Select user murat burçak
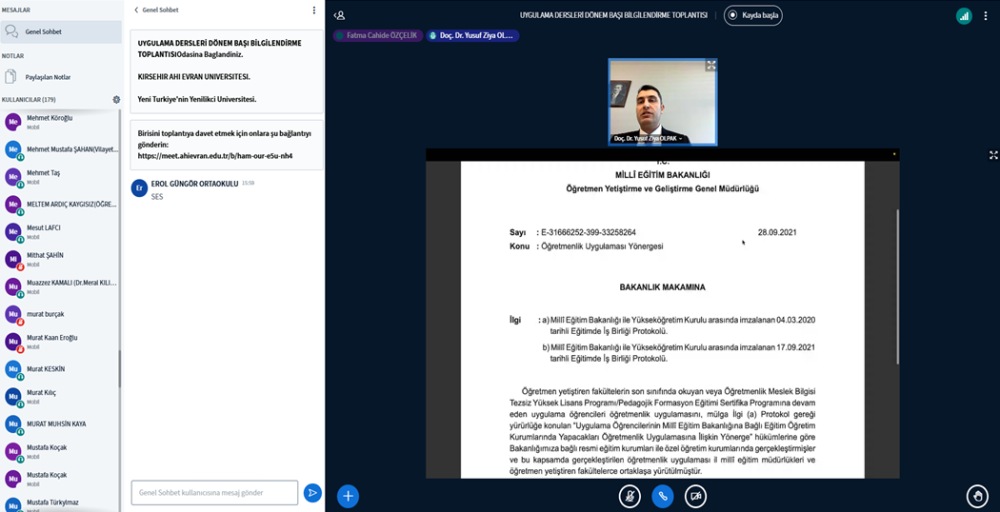Viewport: 1000px width, 512px height. [61, 314]
